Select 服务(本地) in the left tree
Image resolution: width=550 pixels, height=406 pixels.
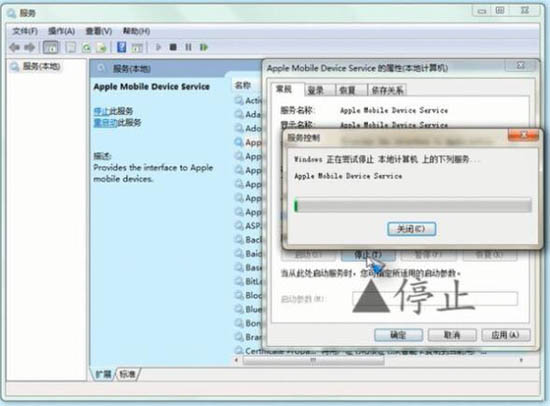point(41,66)
